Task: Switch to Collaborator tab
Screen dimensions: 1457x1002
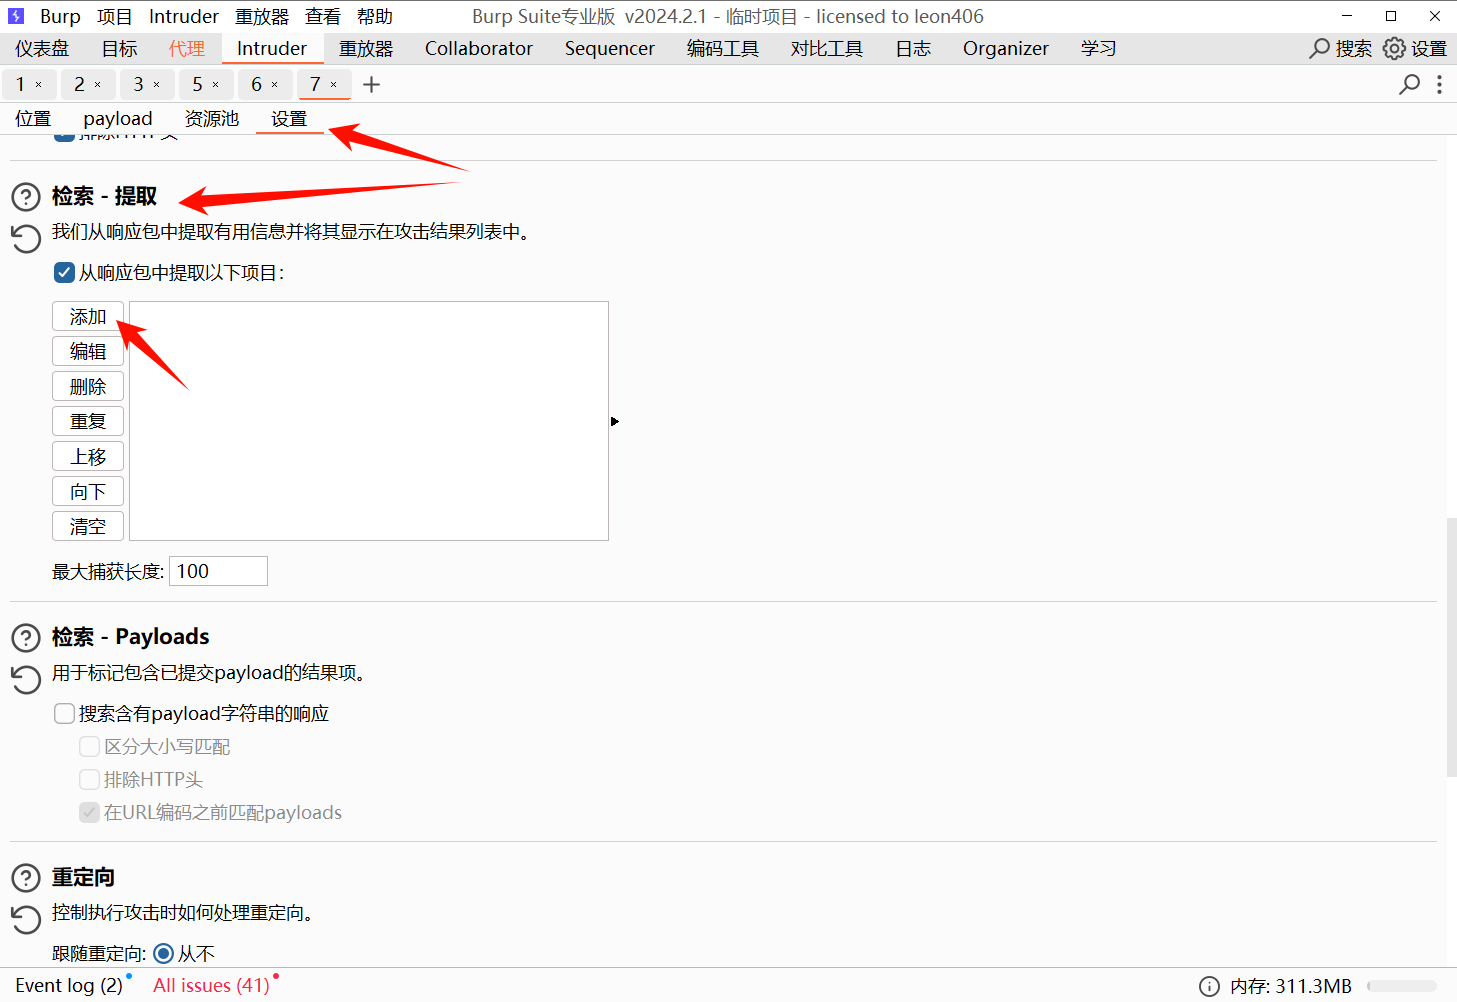Action: tap(479, 48)
